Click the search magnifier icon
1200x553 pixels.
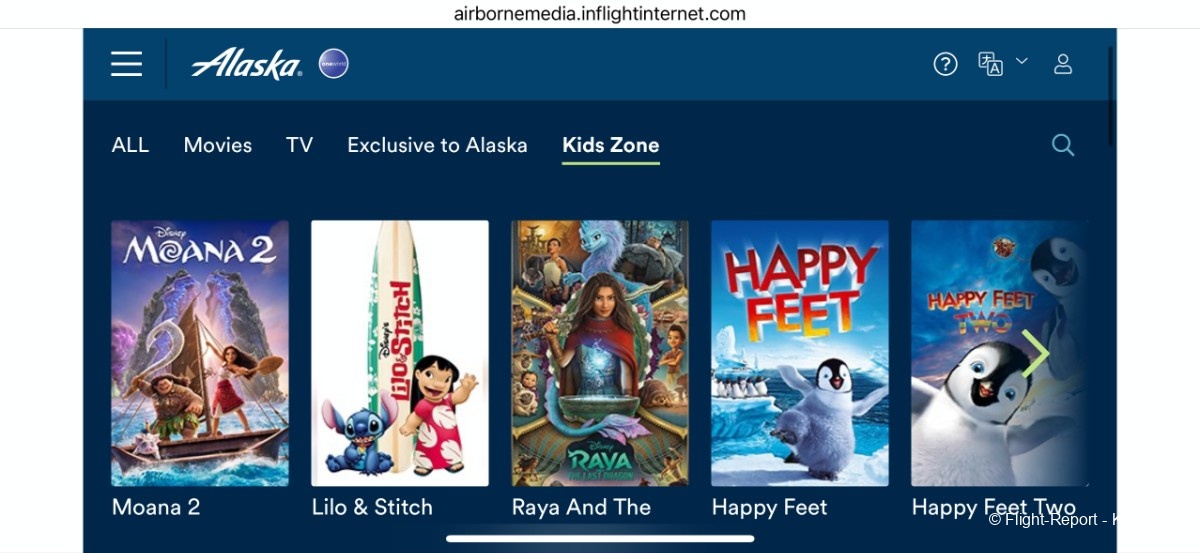click(x=1063, y=145)
